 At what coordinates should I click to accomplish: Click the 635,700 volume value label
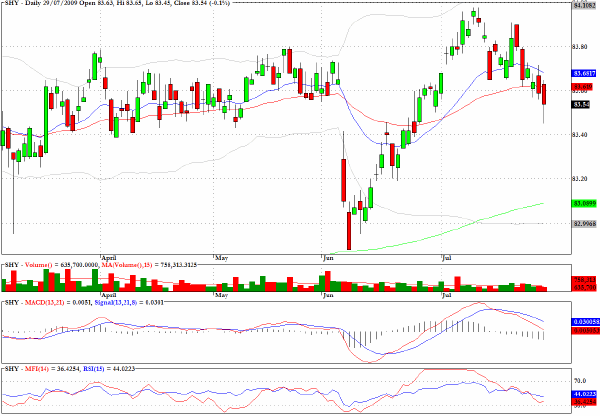pyautogui.click(x=584, y=287)
